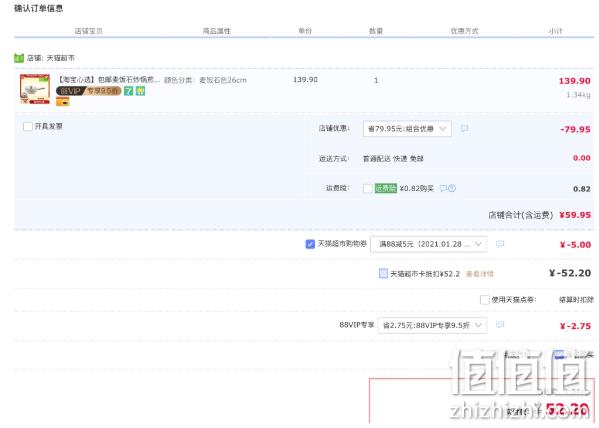
Task: Click the 1.34kg weight text
Action: pos(578,95)
